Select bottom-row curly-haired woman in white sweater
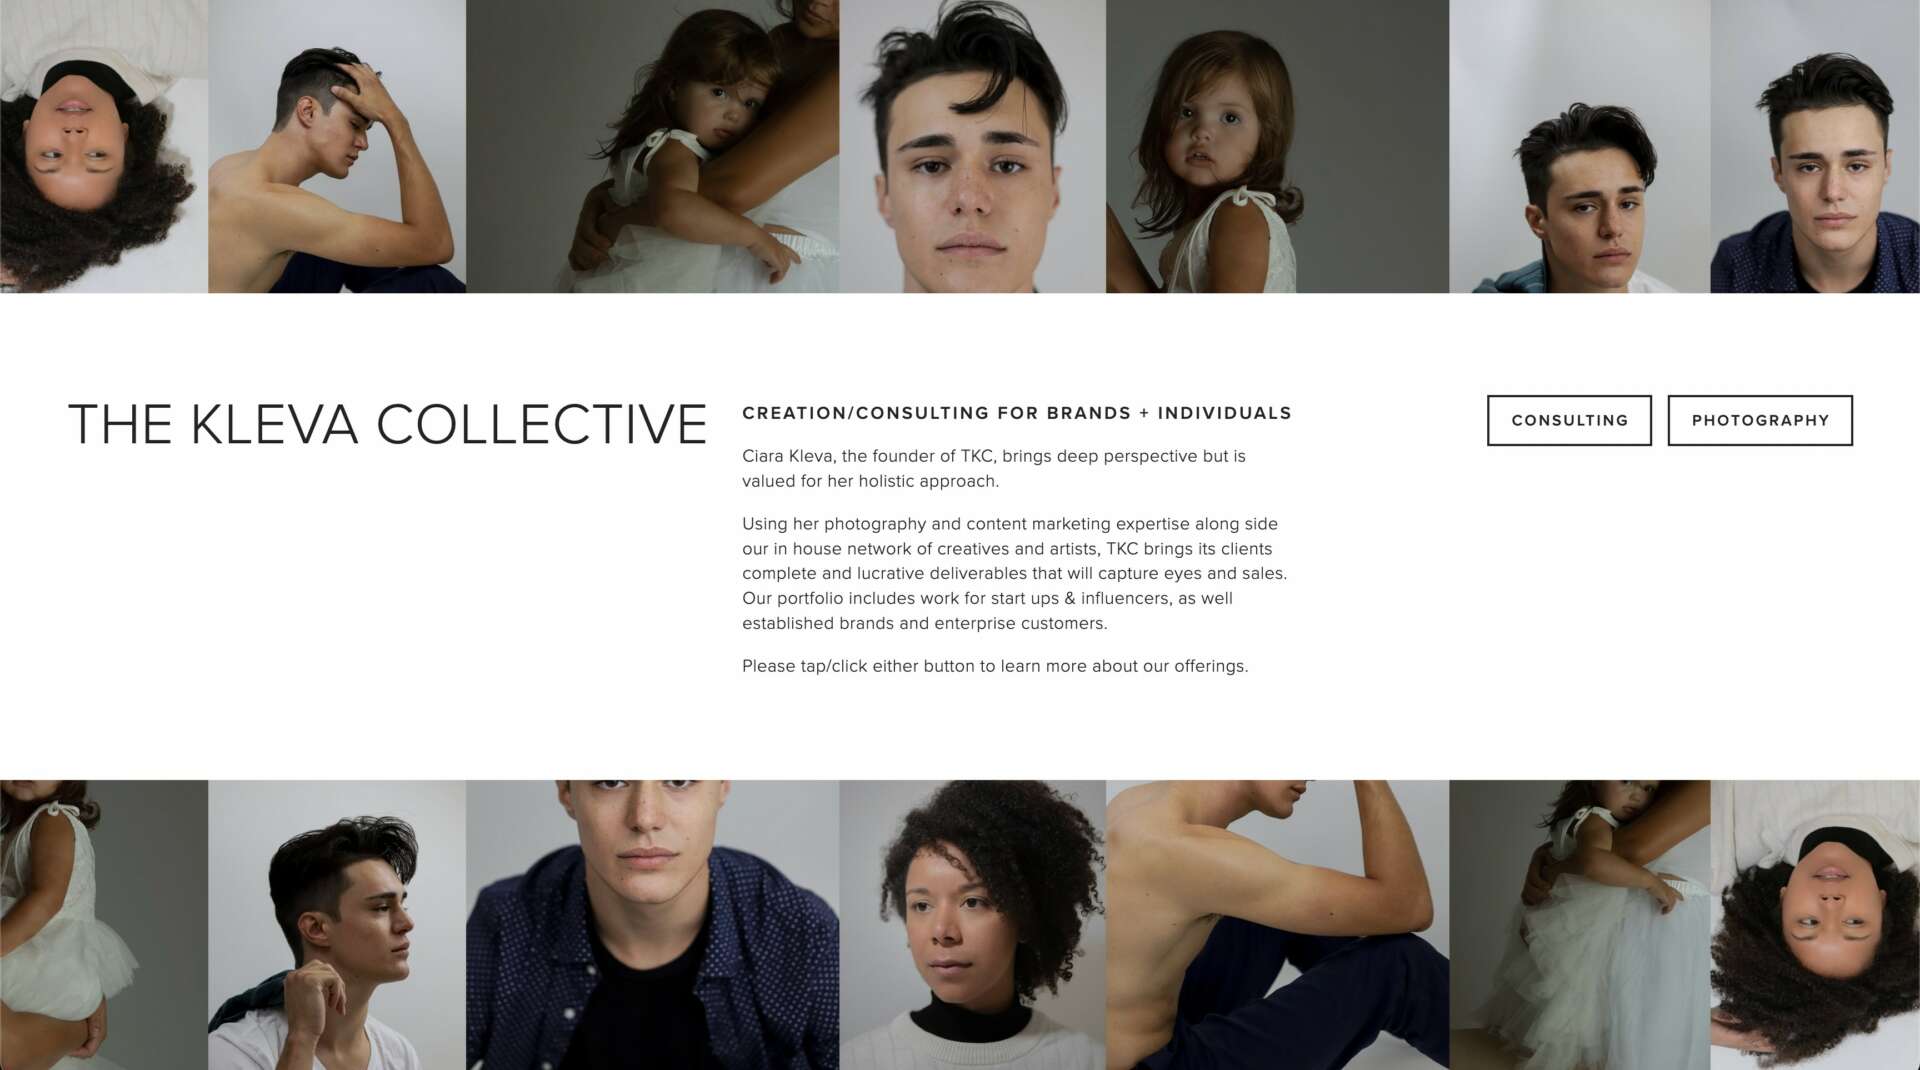1920x1070 pixels. coord(972,925)
